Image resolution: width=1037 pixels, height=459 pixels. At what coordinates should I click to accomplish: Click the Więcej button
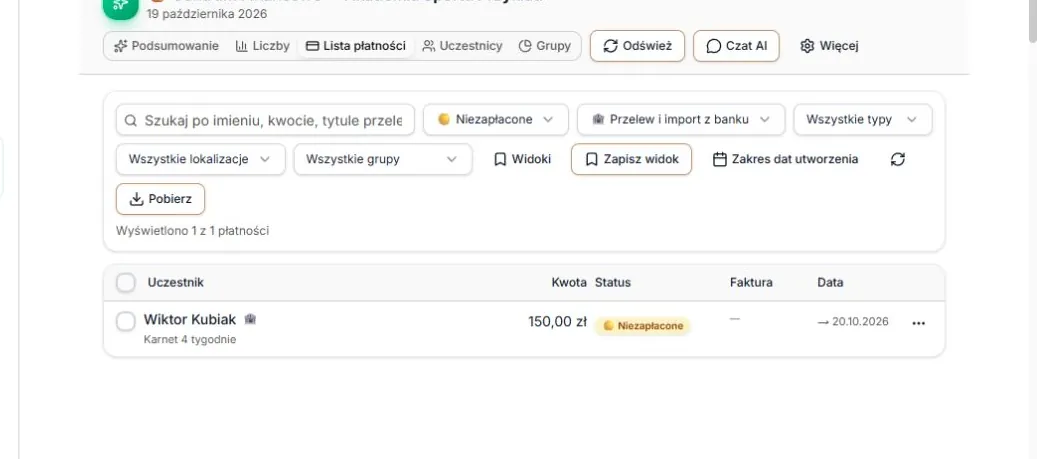point(829,46)
